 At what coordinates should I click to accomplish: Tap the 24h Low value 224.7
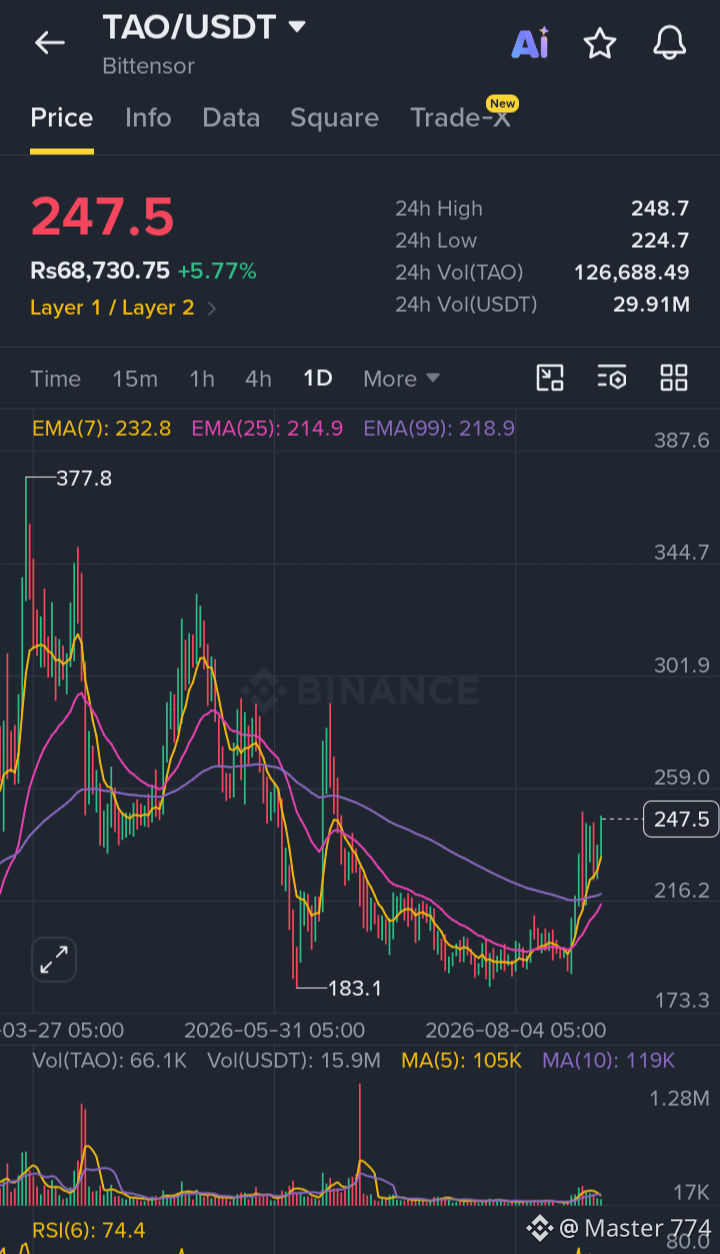coord(660,240)
